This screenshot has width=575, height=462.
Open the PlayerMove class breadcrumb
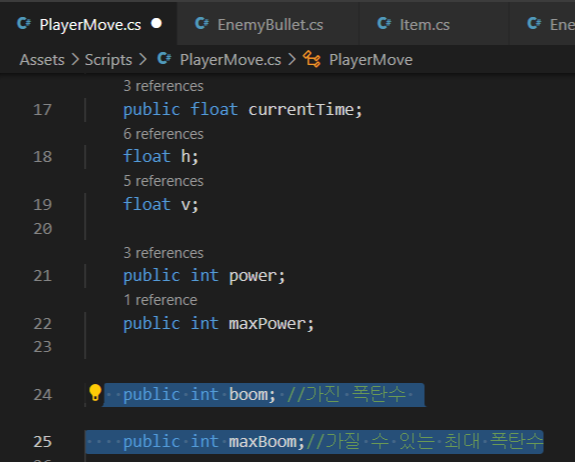point(371,60)
